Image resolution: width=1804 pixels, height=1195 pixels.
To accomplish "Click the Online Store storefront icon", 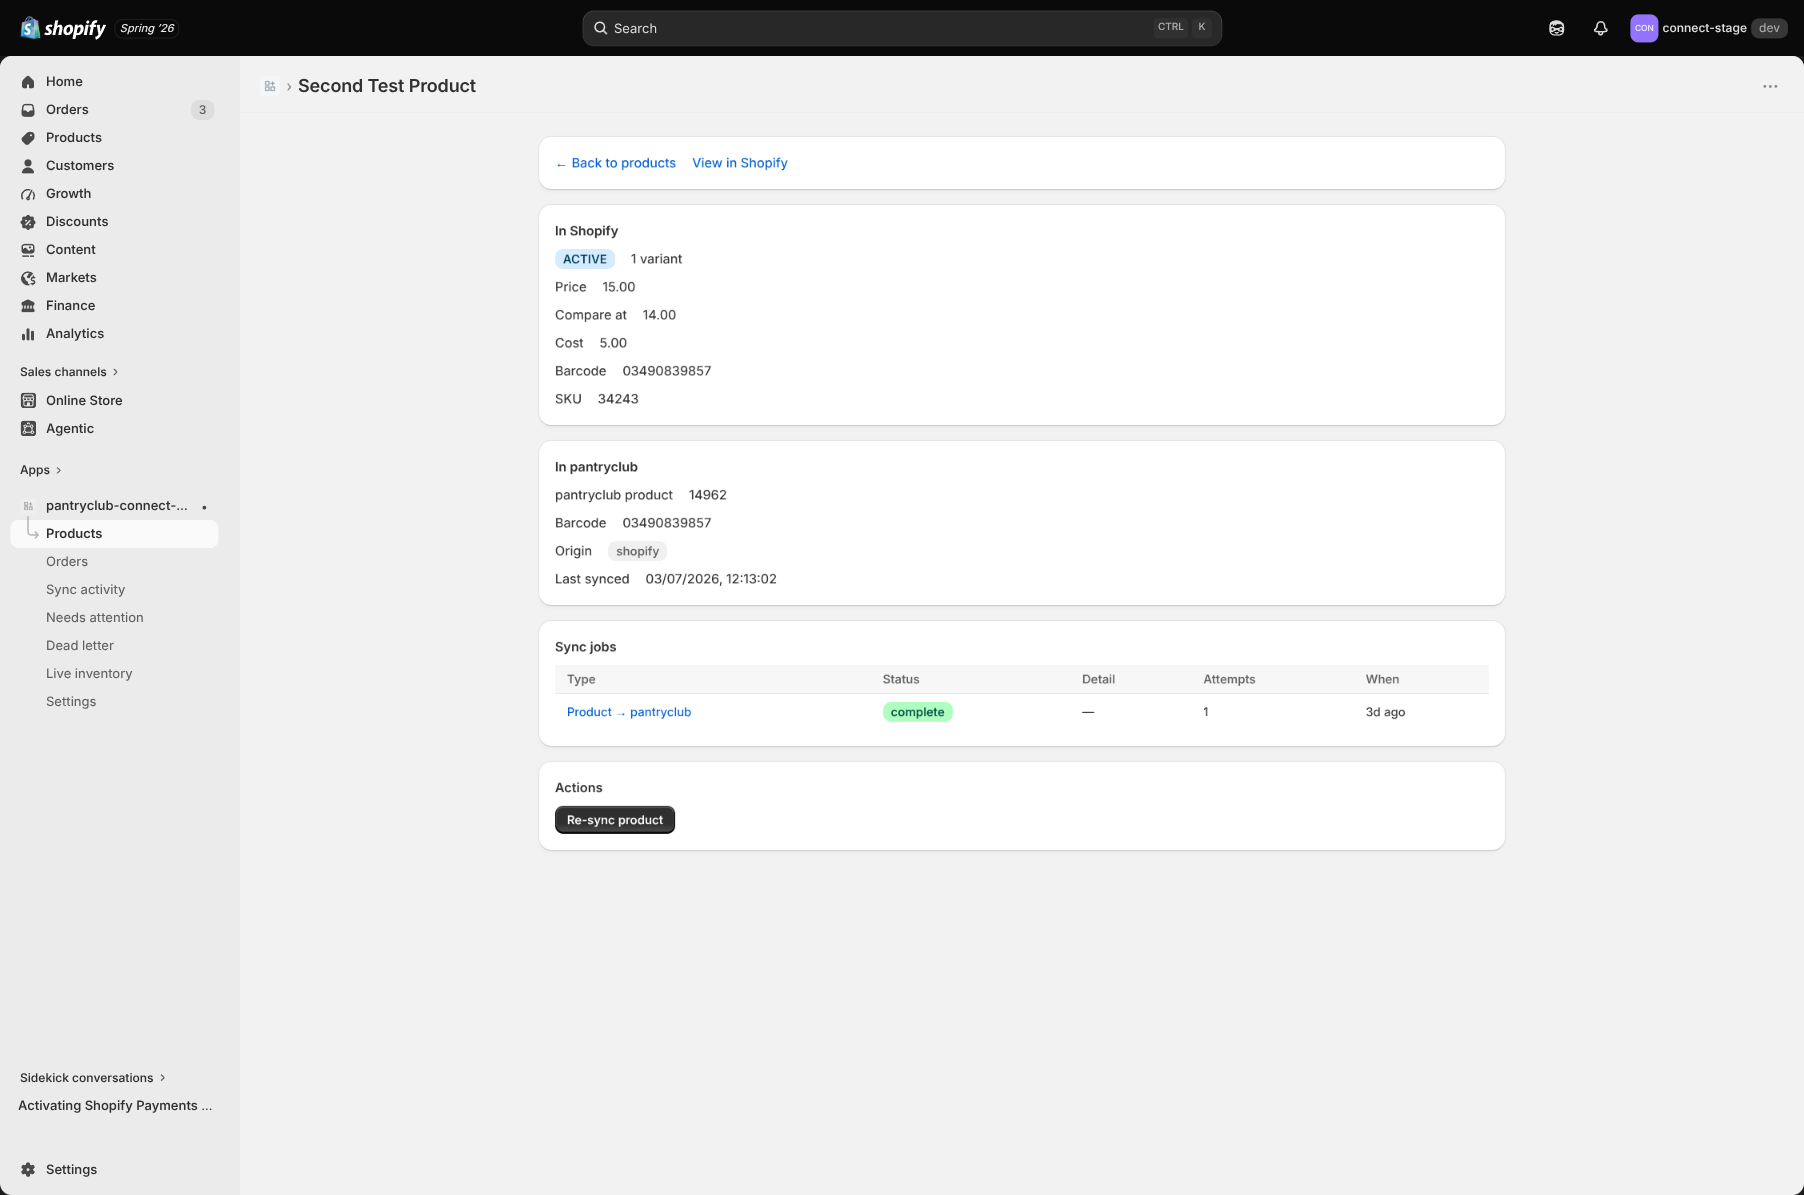I will tap(28, 400).
